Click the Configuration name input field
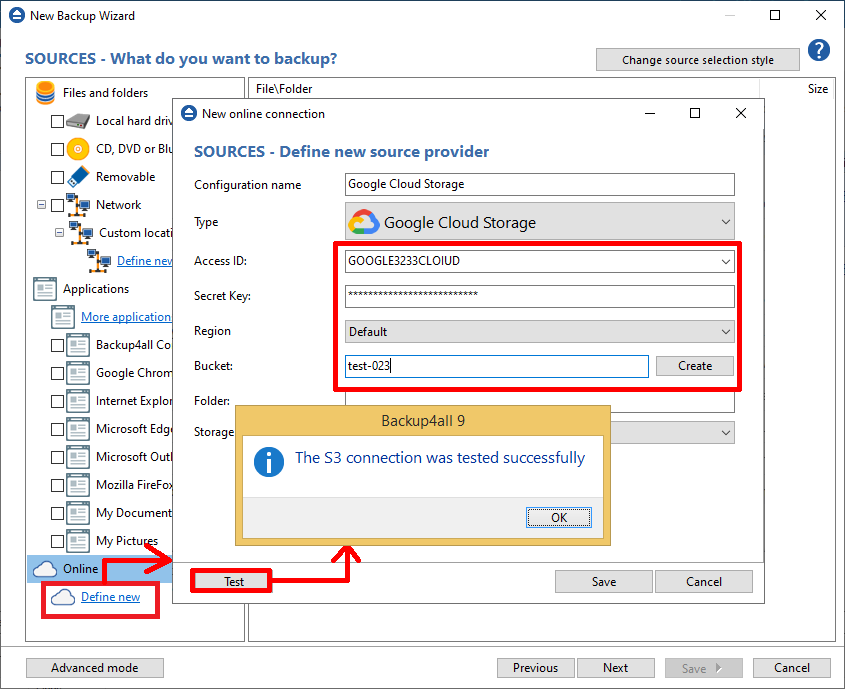Viewport: 845px width, 689px height. 539,184
